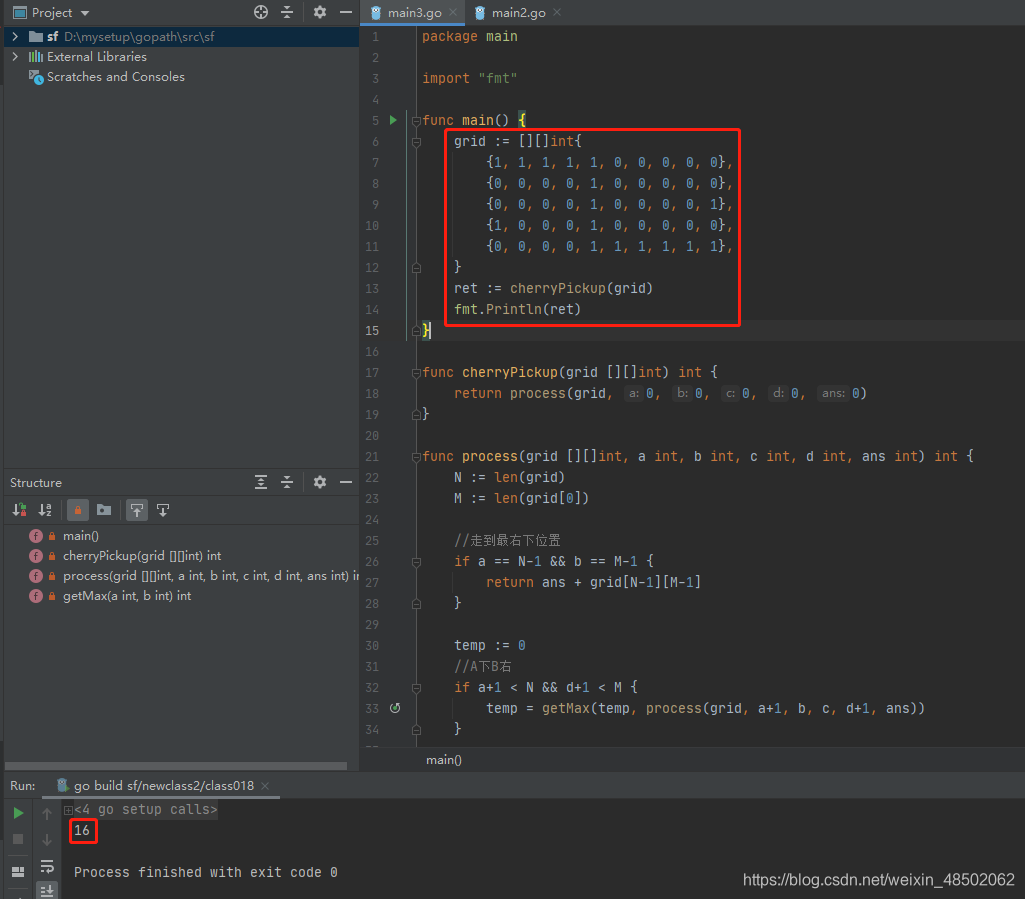Fold the main function block
Screen dimensions: 1025x899
416,120
